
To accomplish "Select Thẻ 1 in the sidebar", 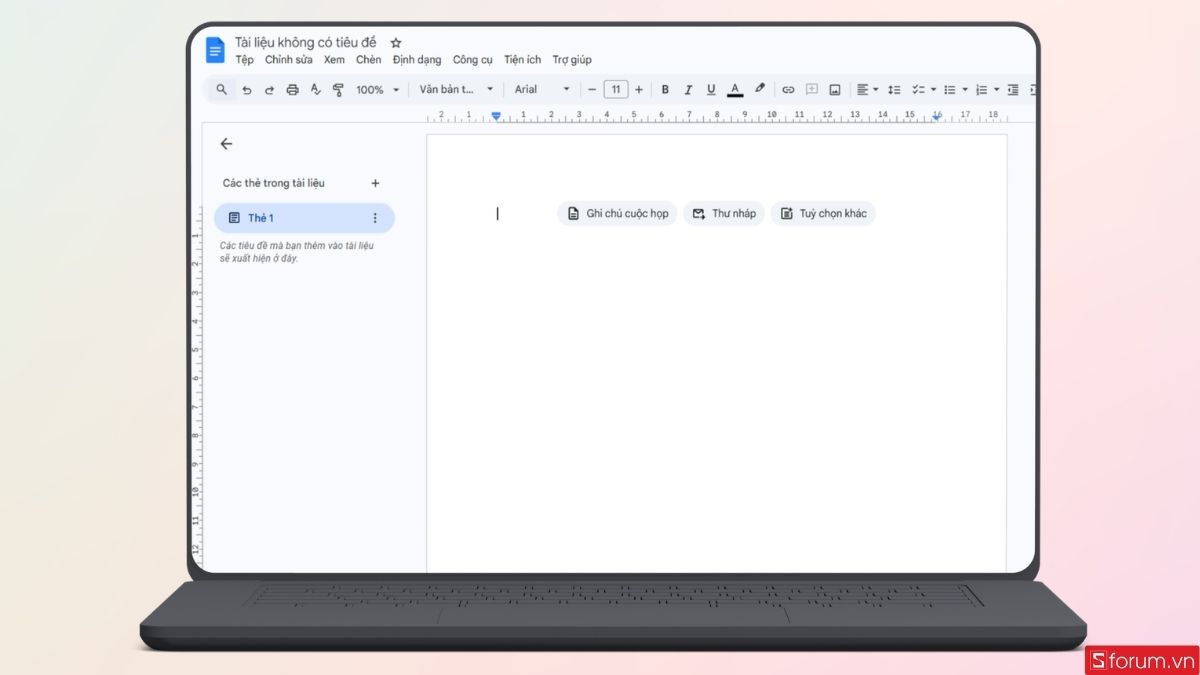I will coord(304,218).
